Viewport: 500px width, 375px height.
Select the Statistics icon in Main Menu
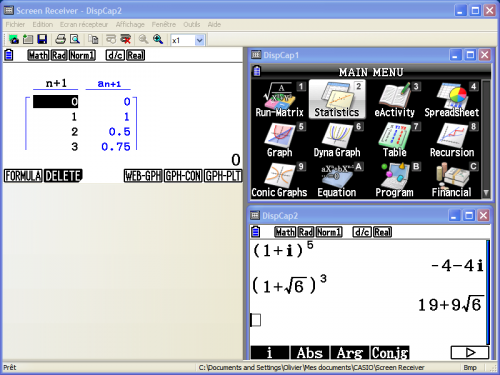tap(337, 99)
